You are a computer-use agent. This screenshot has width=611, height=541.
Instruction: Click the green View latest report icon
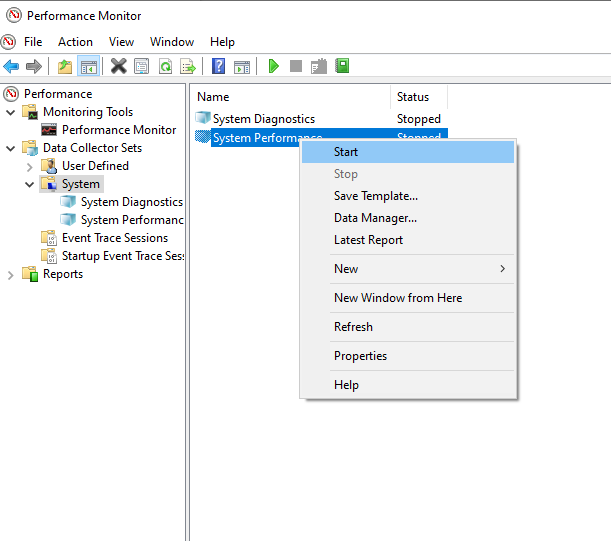tap(342, 66)
